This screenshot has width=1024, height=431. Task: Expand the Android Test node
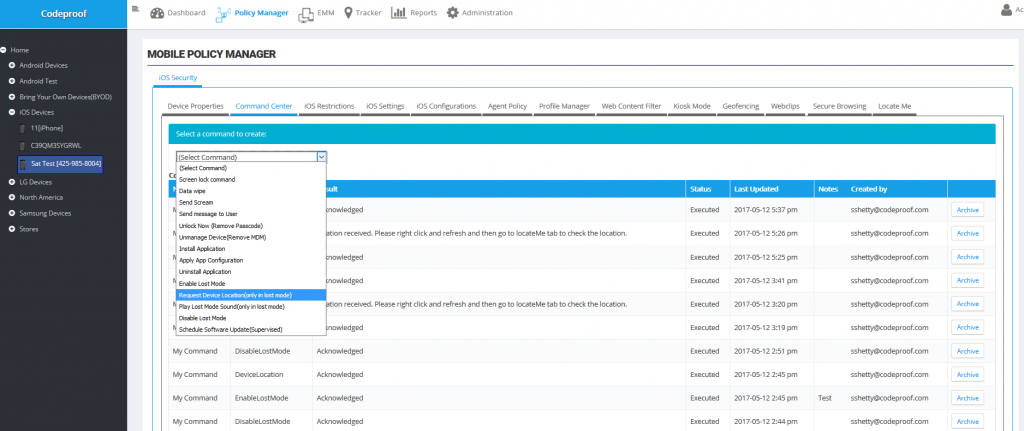(x=12, y=81)
